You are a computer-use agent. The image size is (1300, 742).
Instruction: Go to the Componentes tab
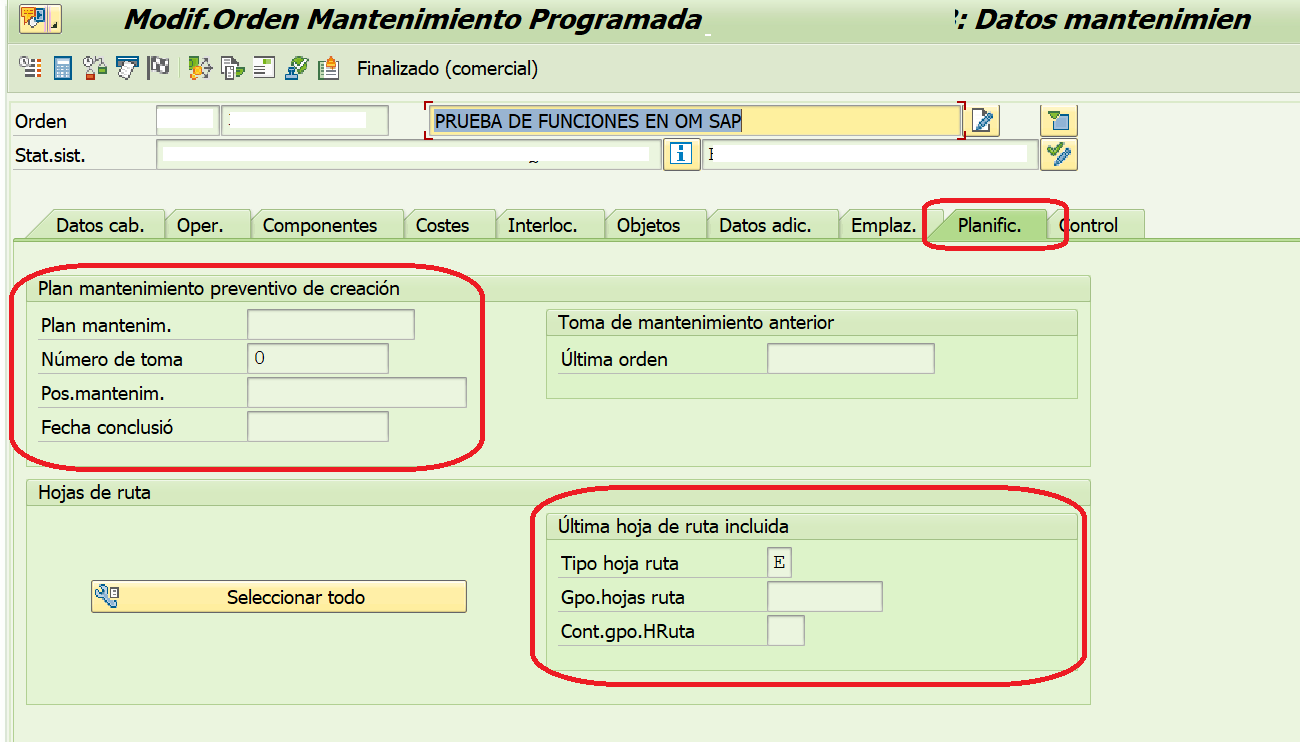320,225
